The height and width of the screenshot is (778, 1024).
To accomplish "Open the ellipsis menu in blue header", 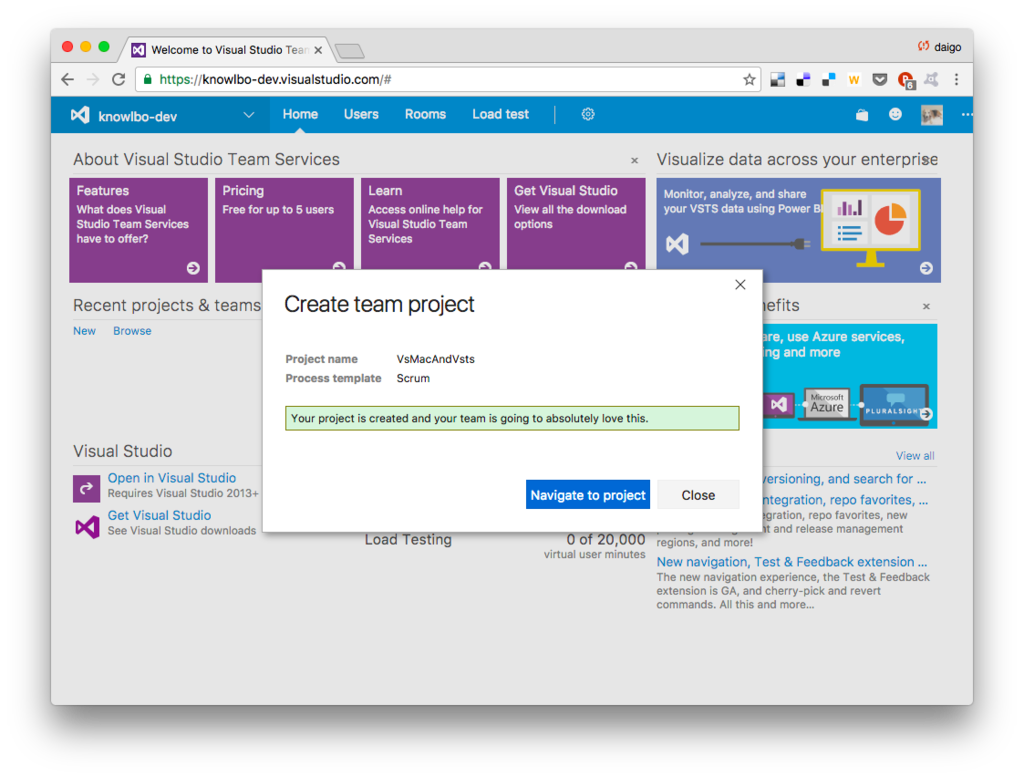I will (x=967, y=114).
